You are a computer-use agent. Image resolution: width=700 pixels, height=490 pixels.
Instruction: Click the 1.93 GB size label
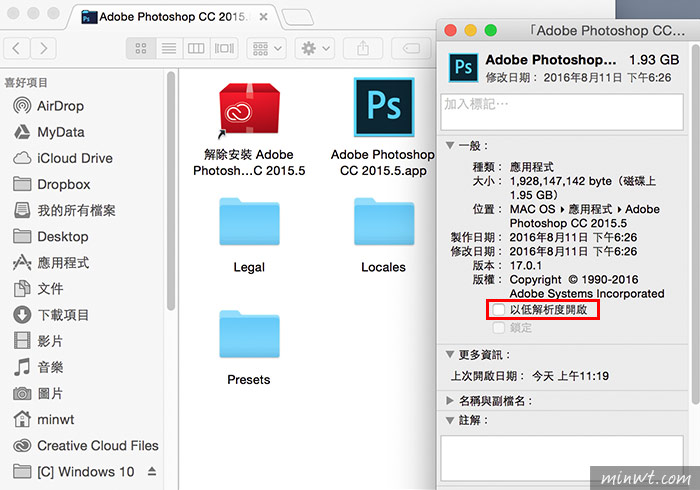tap(654, 59)
